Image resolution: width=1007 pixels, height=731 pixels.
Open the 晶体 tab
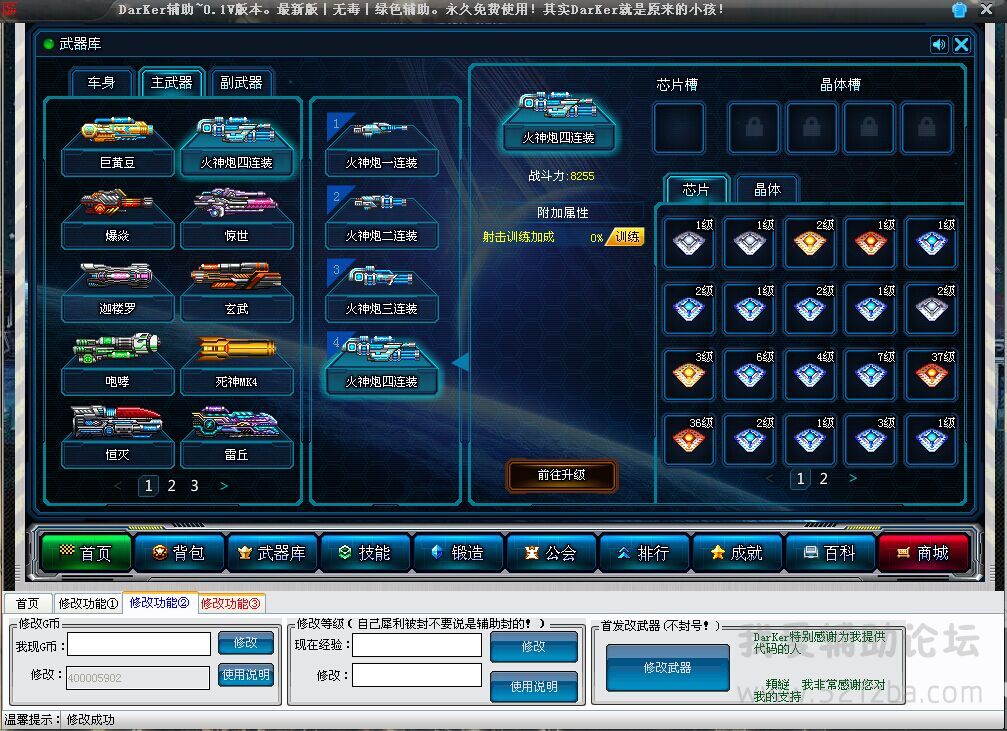(767, 189)
